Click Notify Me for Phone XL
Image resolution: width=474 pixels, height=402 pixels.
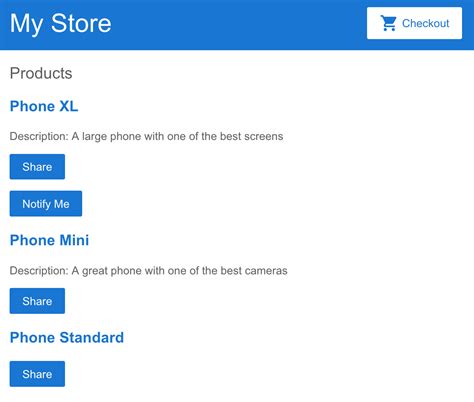coord(46,204)
